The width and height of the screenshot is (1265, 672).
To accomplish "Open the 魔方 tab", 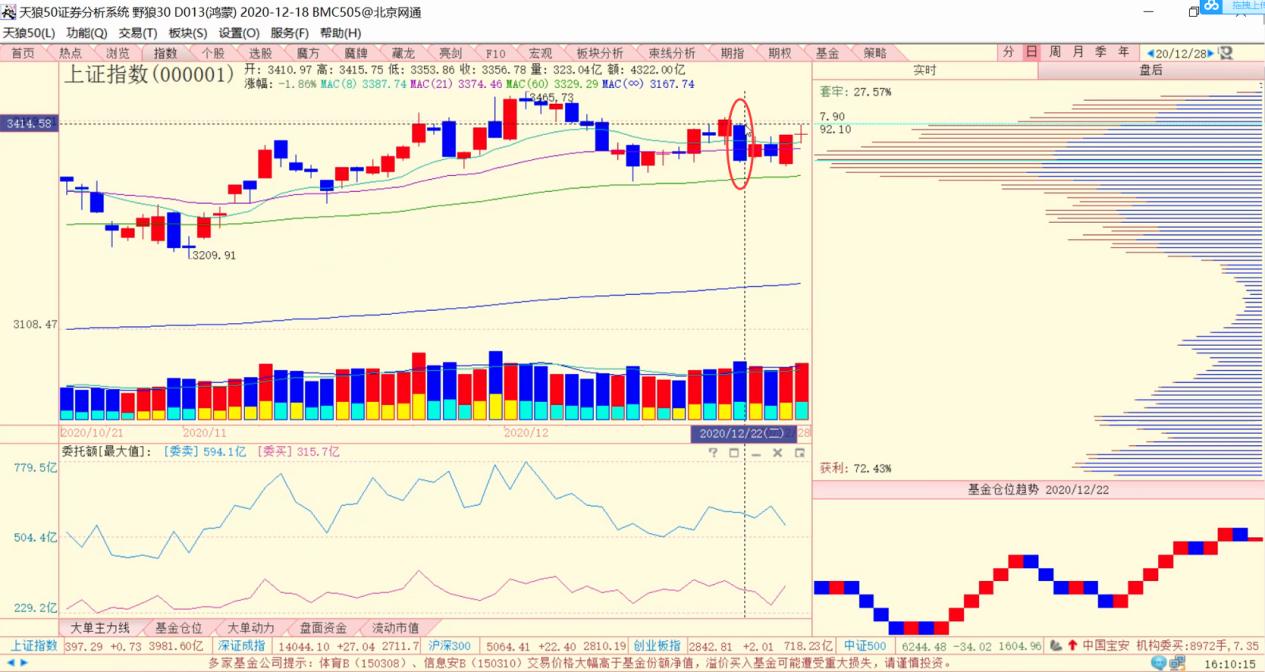I will click(308, 53).
